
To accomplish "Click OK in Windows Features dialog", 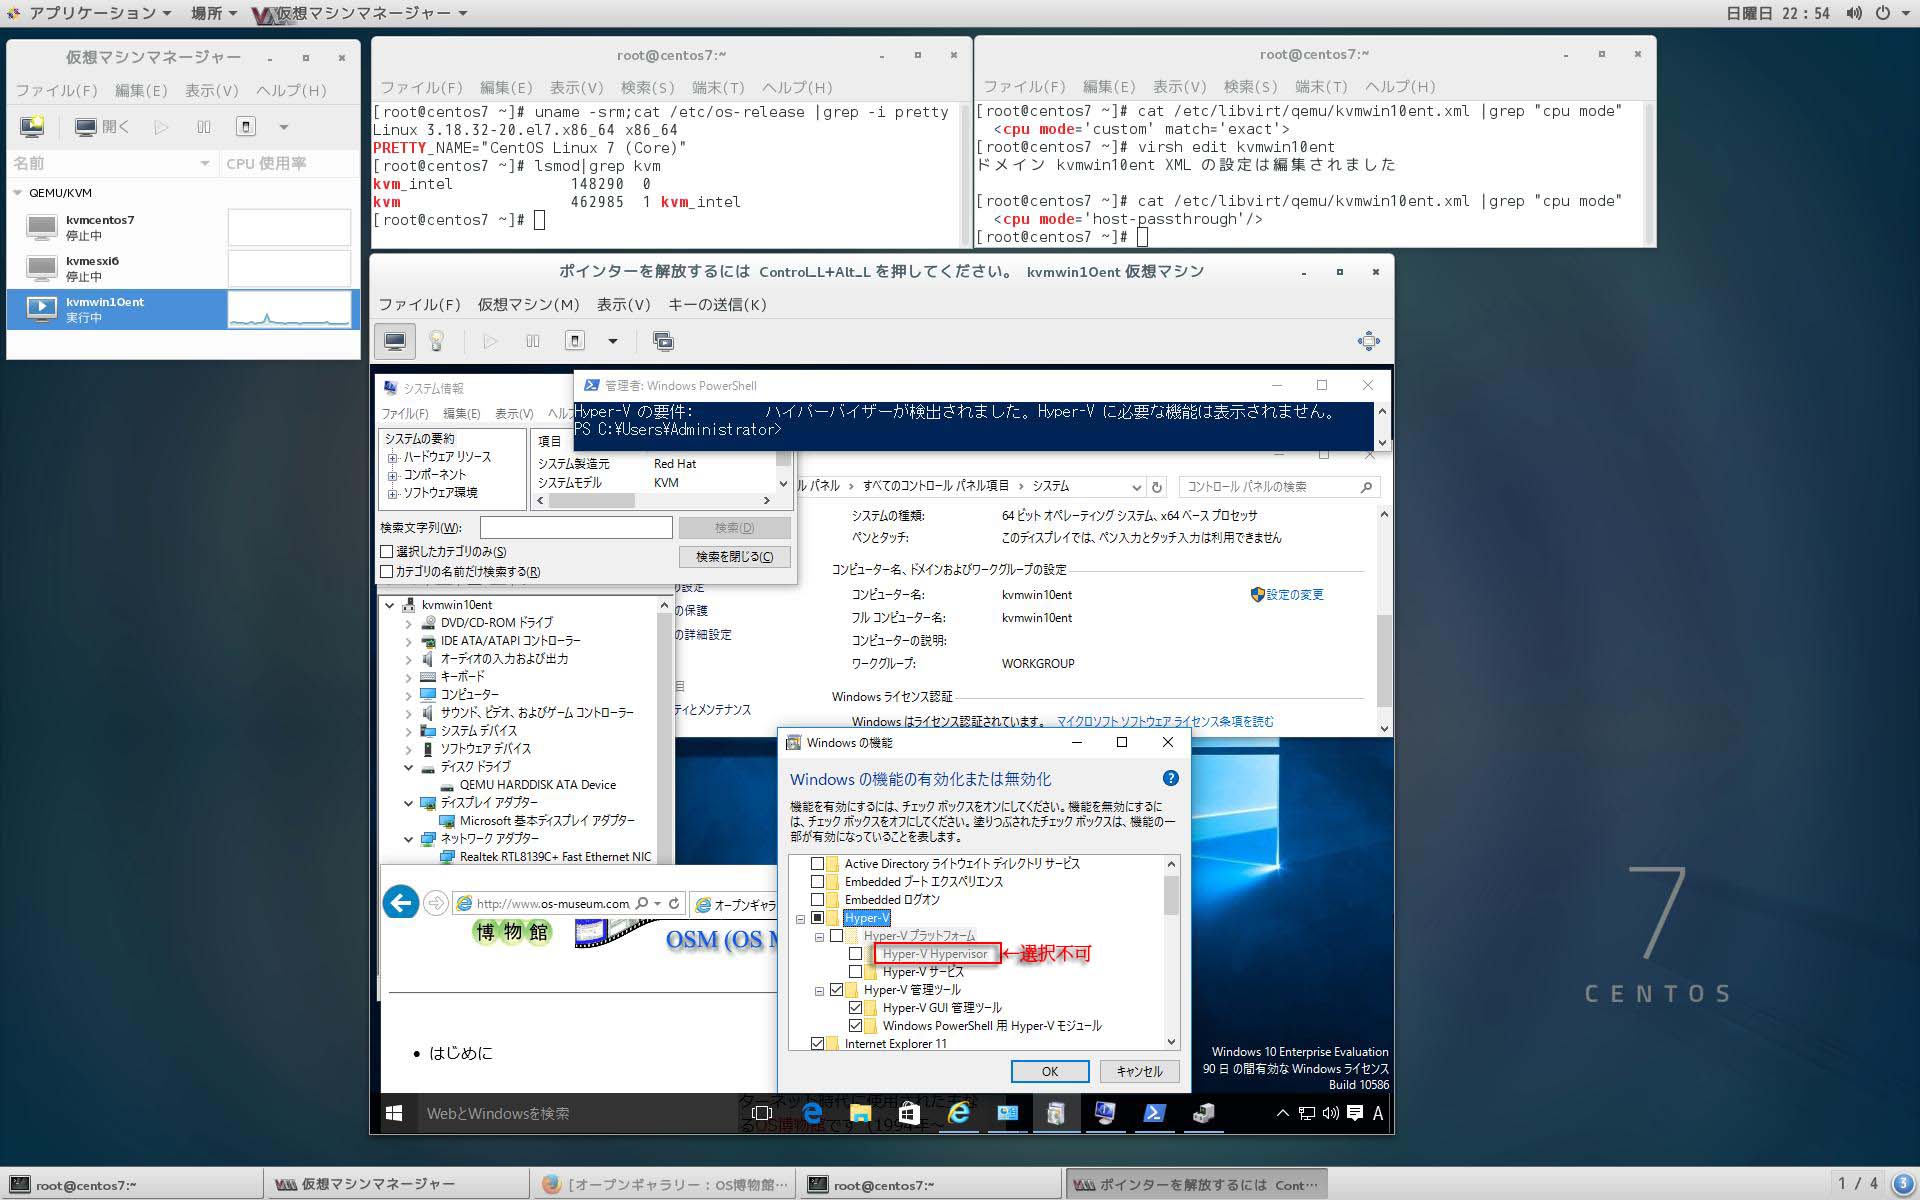I will pos(1050,1071).
